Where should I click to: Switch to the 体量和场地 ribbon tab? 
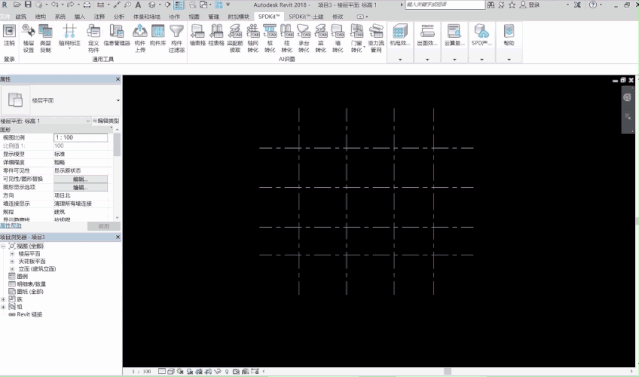pyautogui.click(x=147, y=17)
